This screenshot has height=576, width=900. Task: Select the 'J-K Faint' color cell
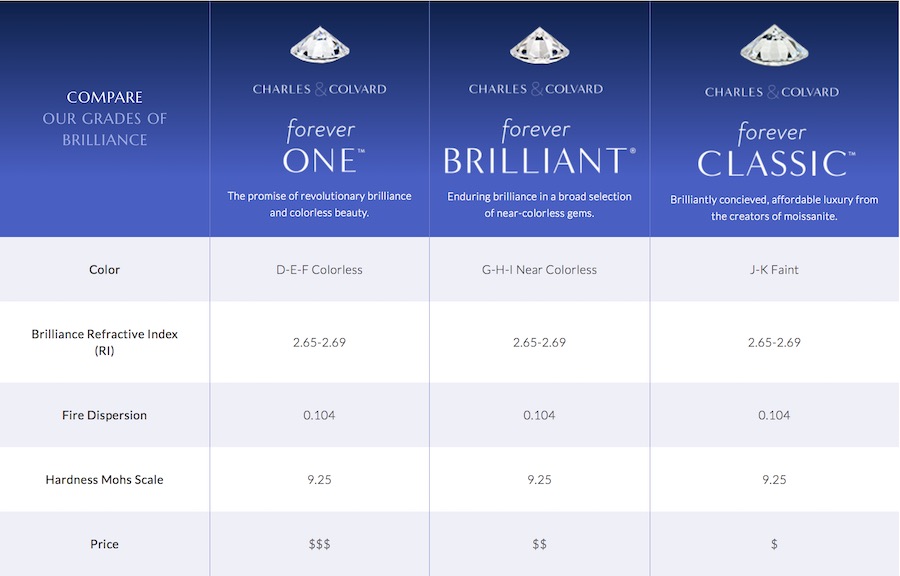pos(774,270)
